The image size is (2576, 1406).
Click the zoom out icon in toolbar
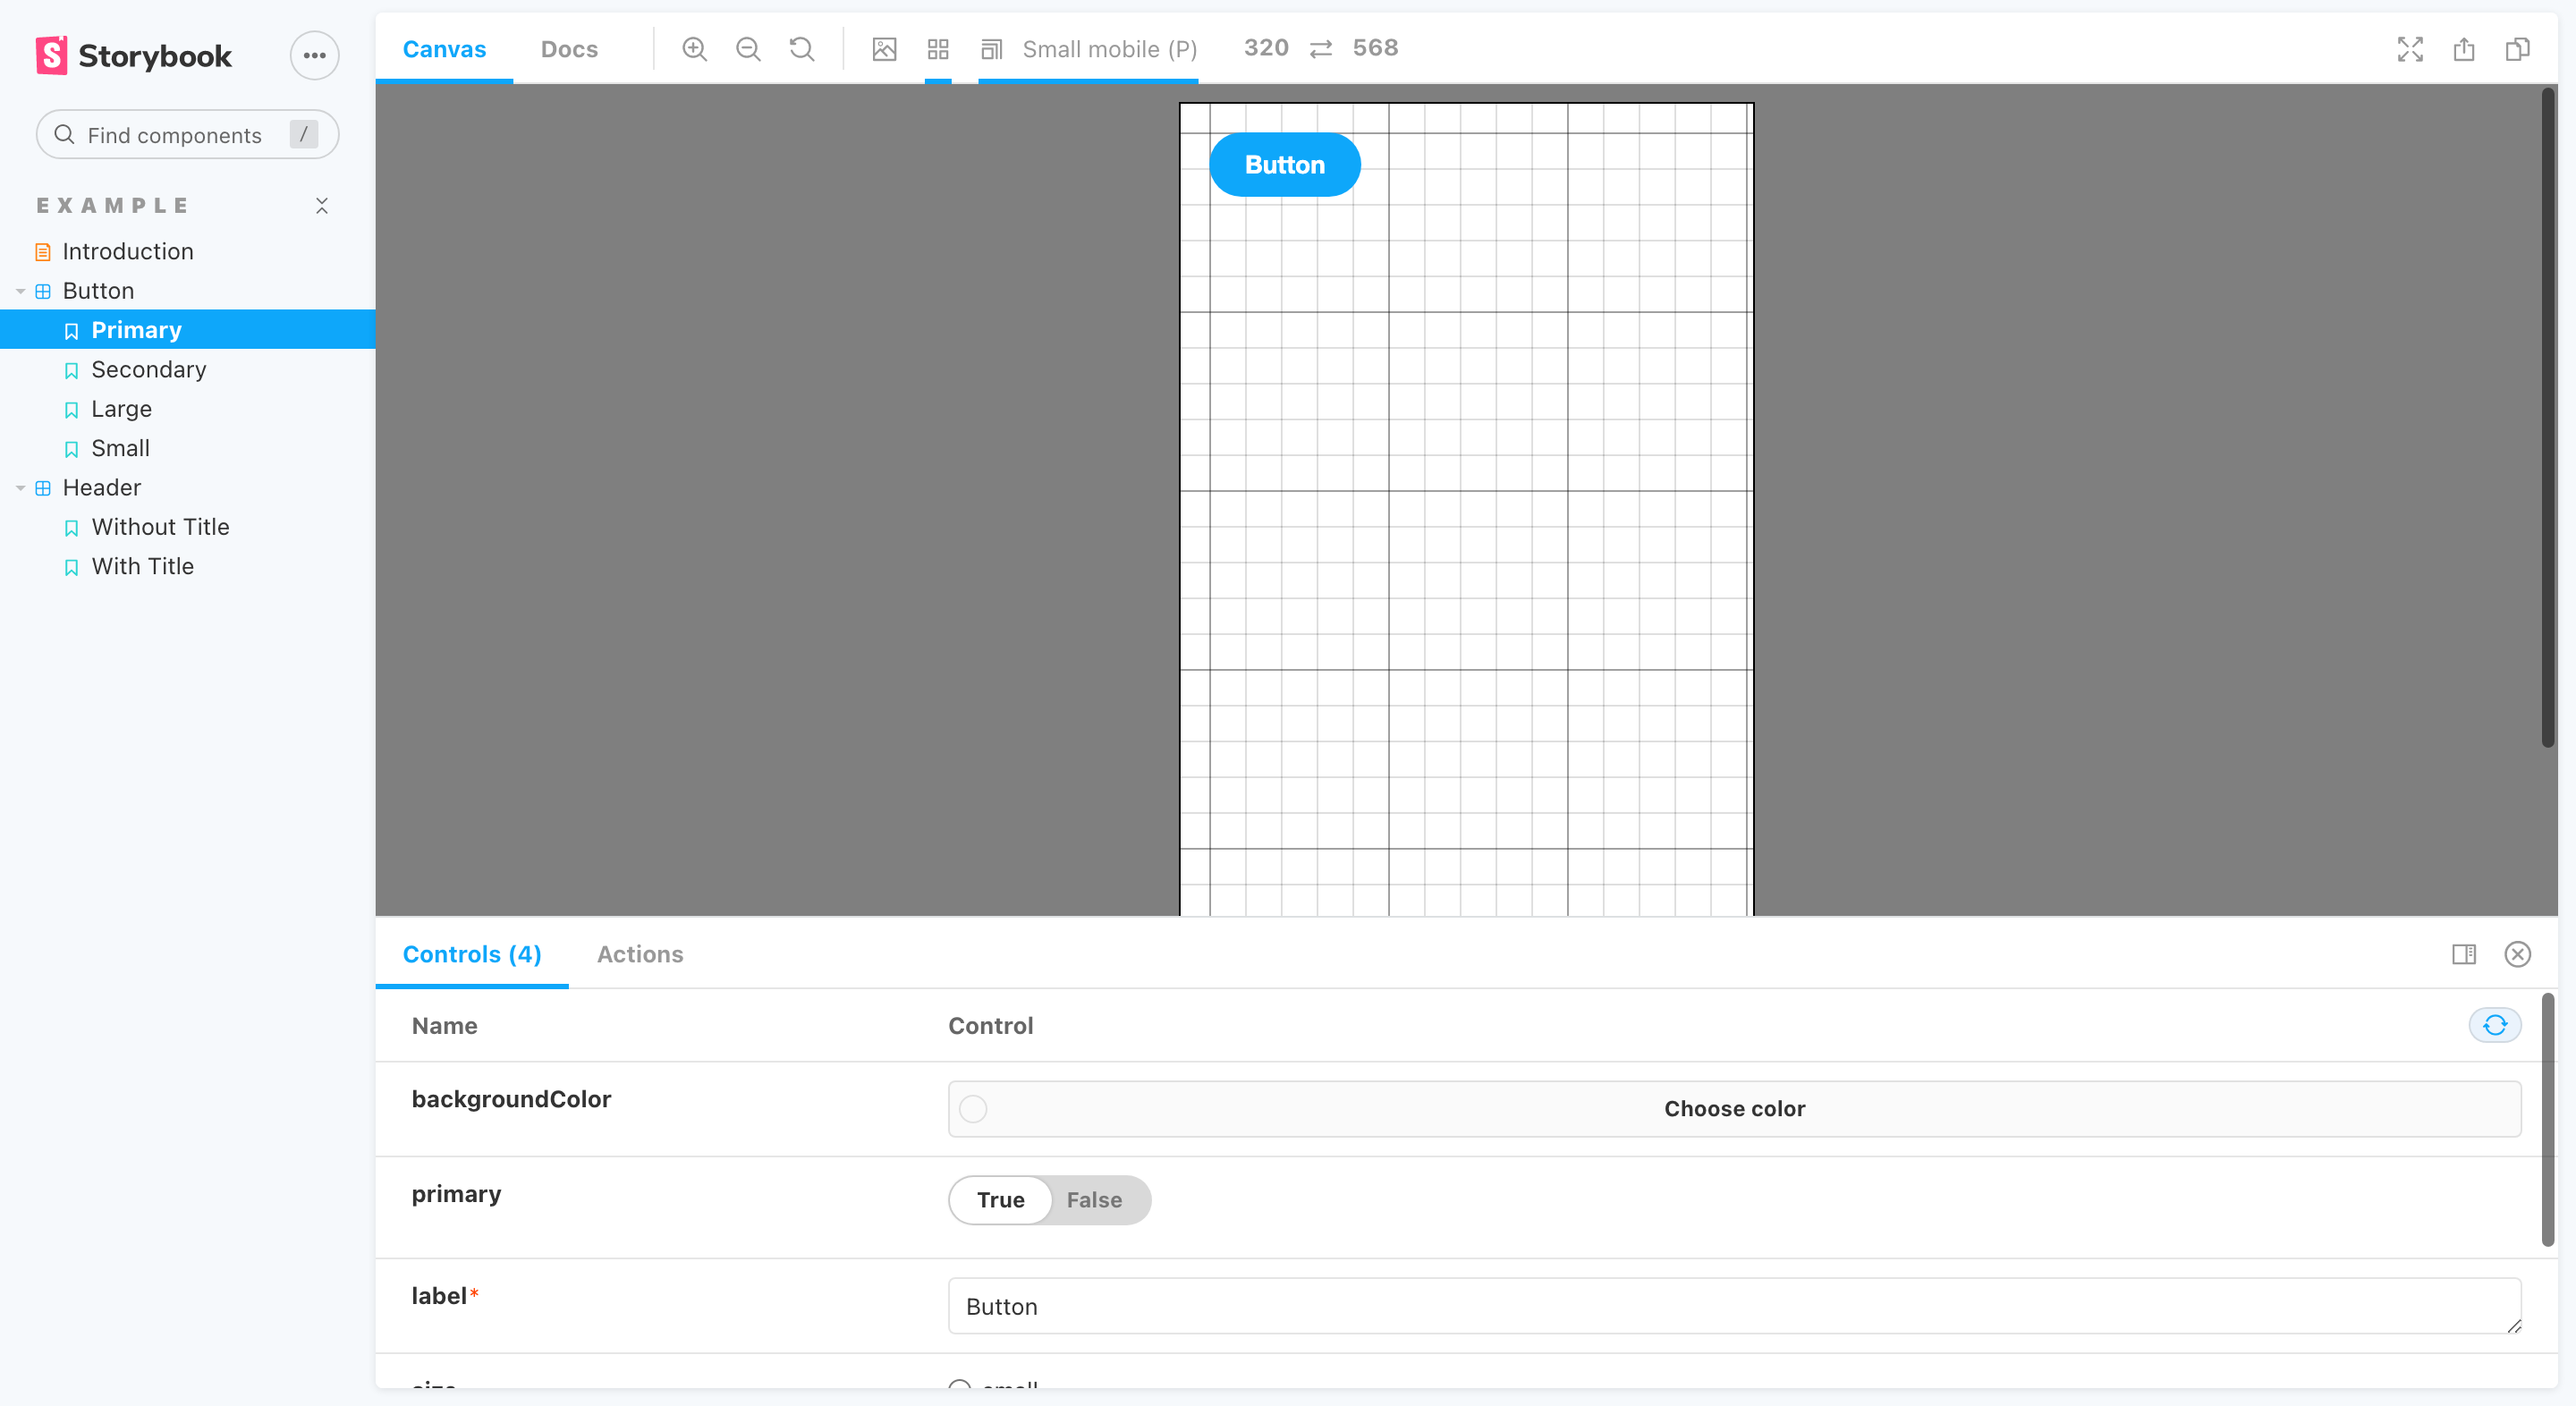pos(748,49)
